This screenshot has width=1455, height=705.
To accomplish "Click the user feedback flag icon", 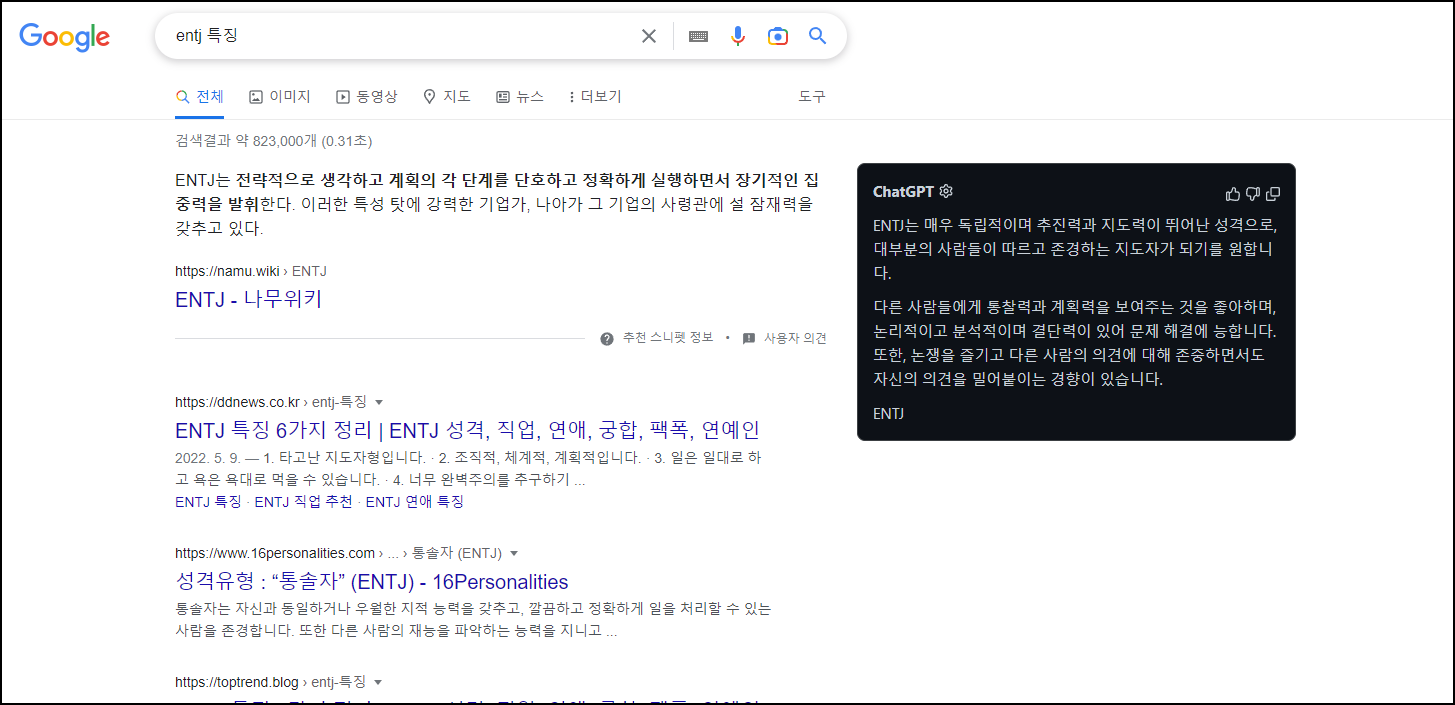I will tap(748, 338).
